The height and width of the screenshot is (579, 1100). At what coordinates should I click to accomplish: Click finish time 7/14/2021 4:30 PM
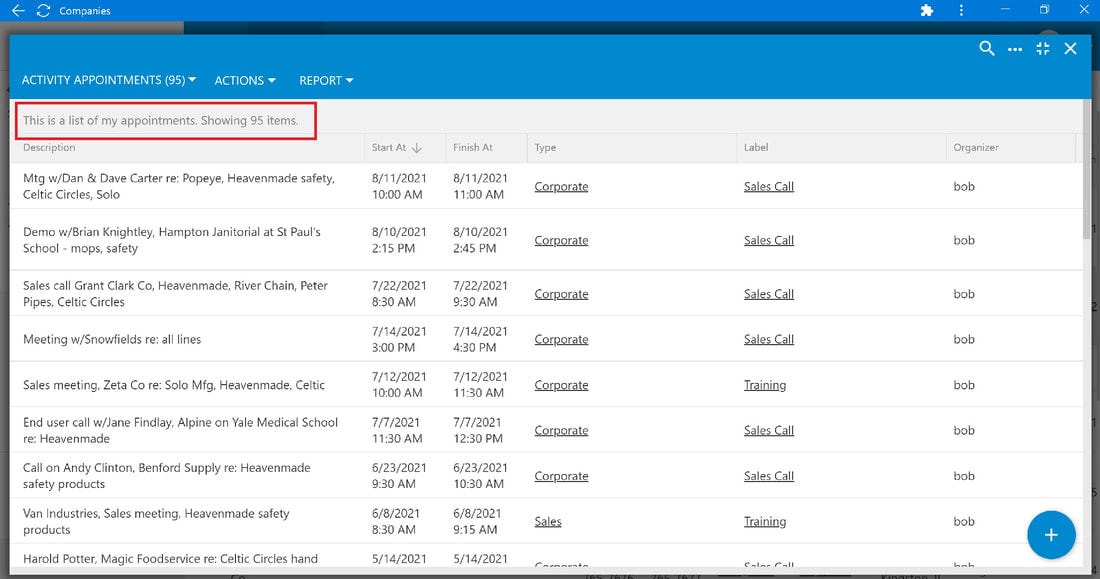tap(480, 340)
